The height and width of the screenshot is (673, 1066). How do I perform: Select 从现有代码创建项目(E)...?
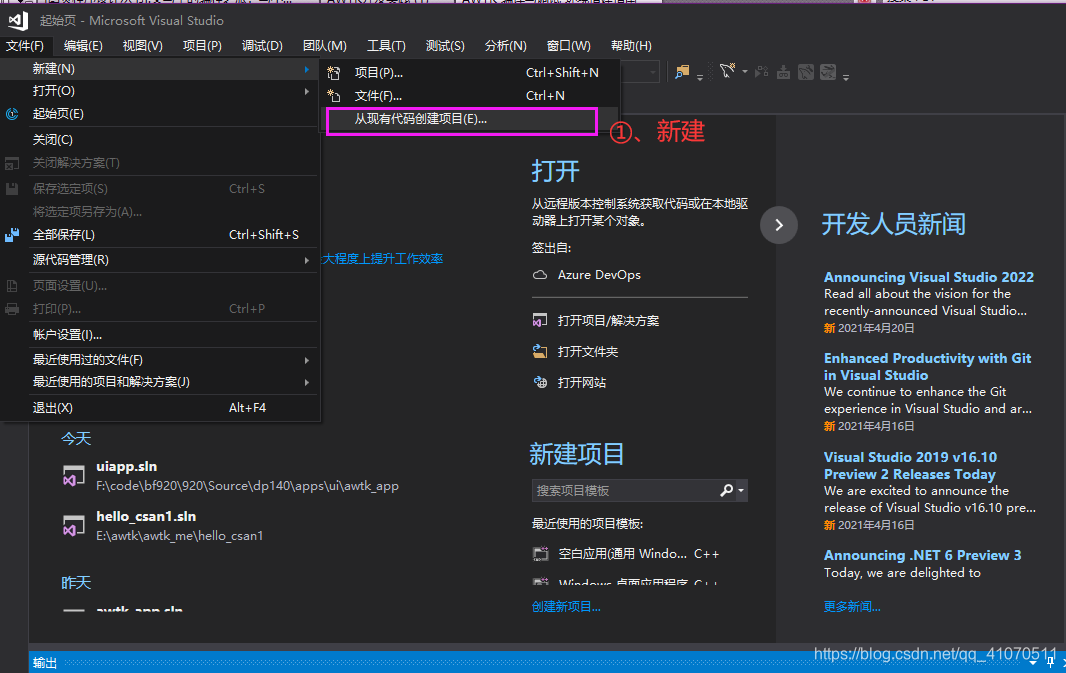pos(470,119)
